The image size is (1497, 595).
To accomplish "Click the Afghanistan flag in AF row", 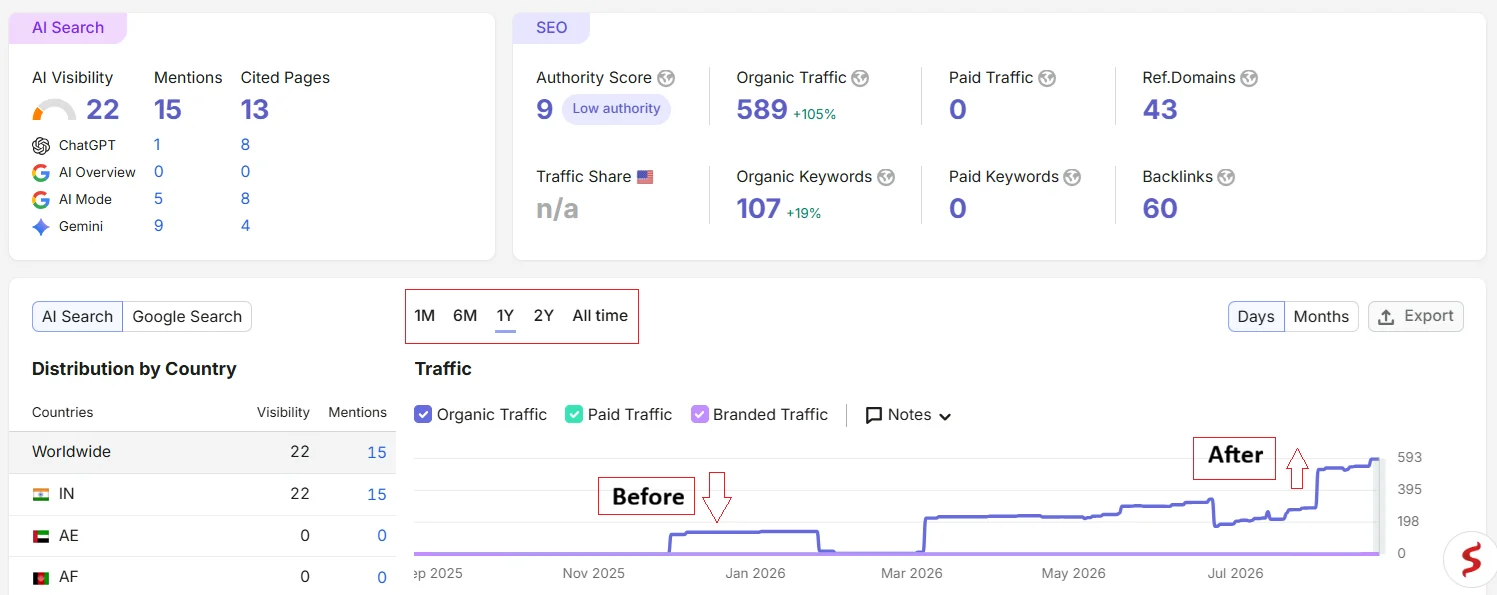I will [41, 578].
